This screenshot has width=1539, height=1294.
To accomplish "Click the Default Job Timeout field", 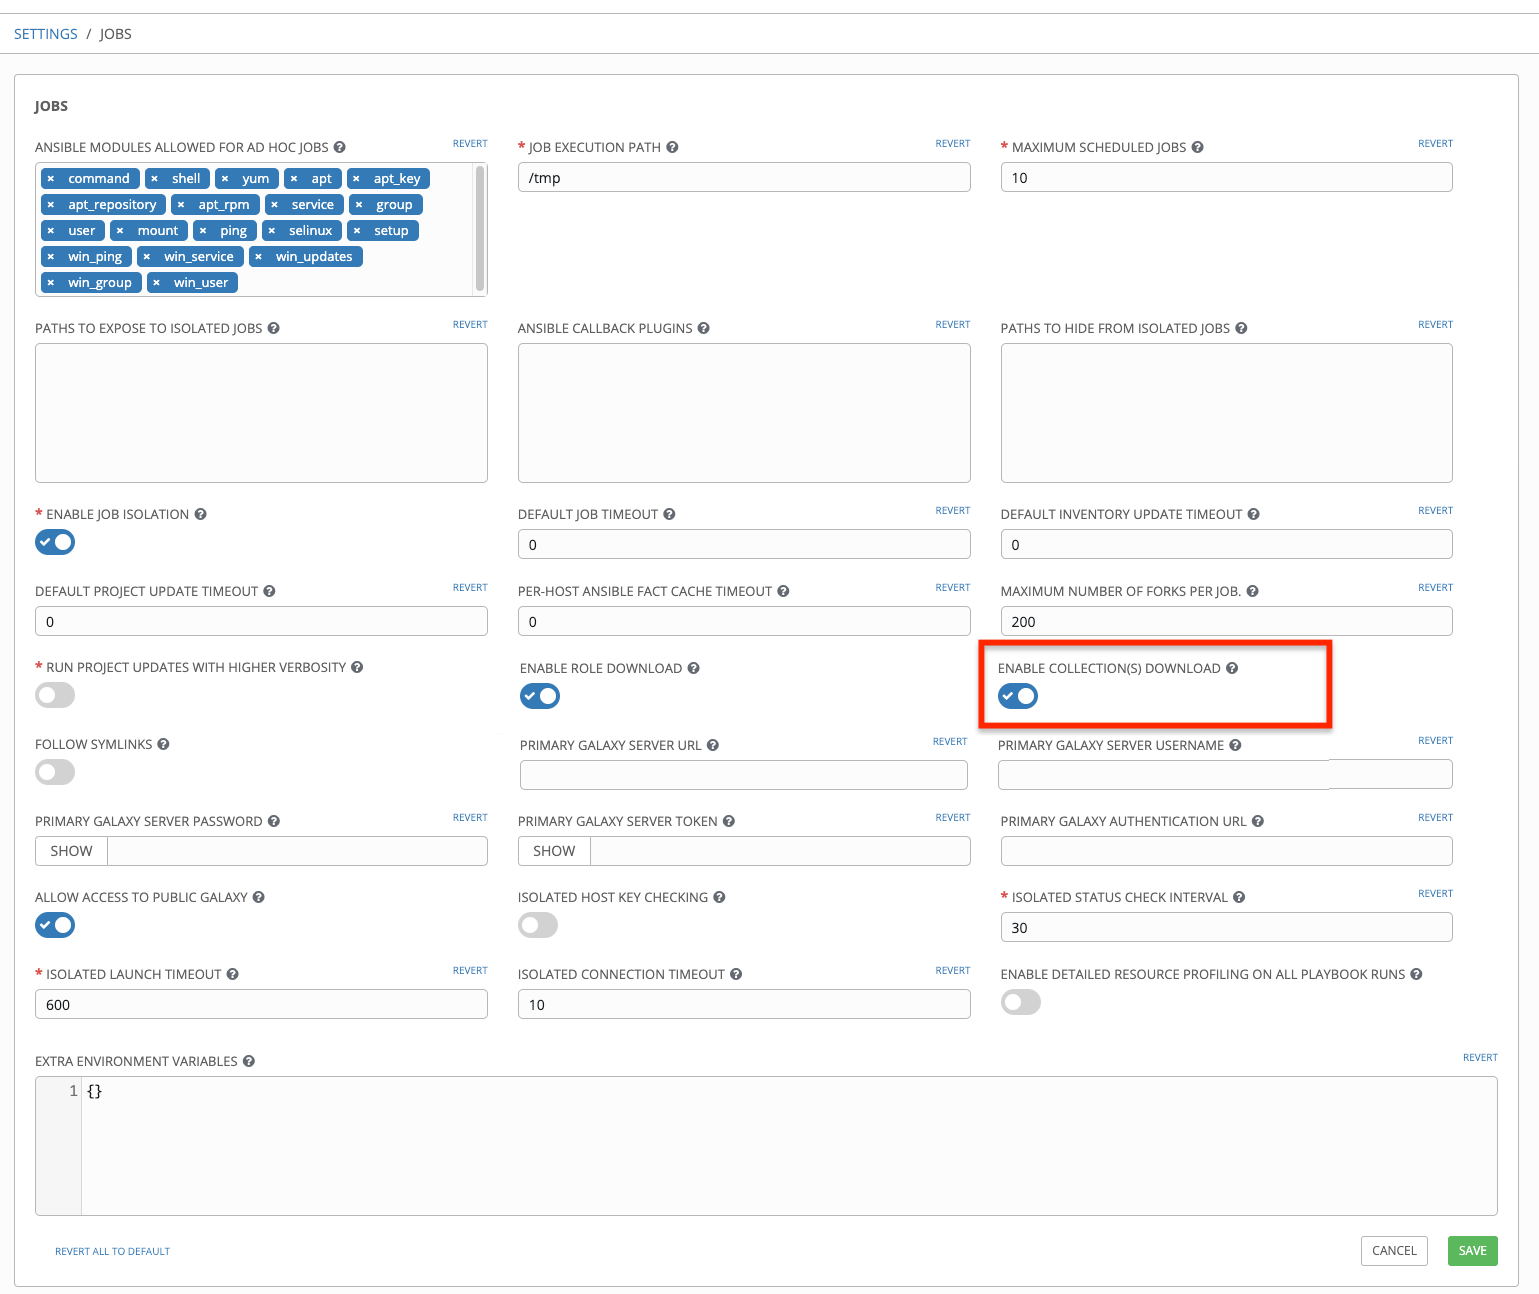I will (x=744, y=545).
